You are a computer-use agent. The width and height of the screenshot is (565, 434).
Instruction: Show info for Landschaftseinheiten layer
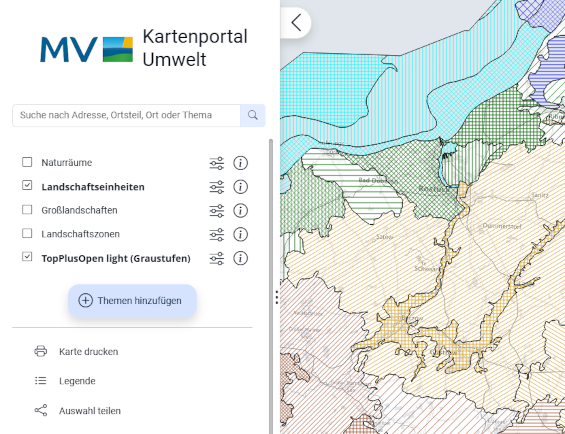pyautogui.click(x=240, y=187)
